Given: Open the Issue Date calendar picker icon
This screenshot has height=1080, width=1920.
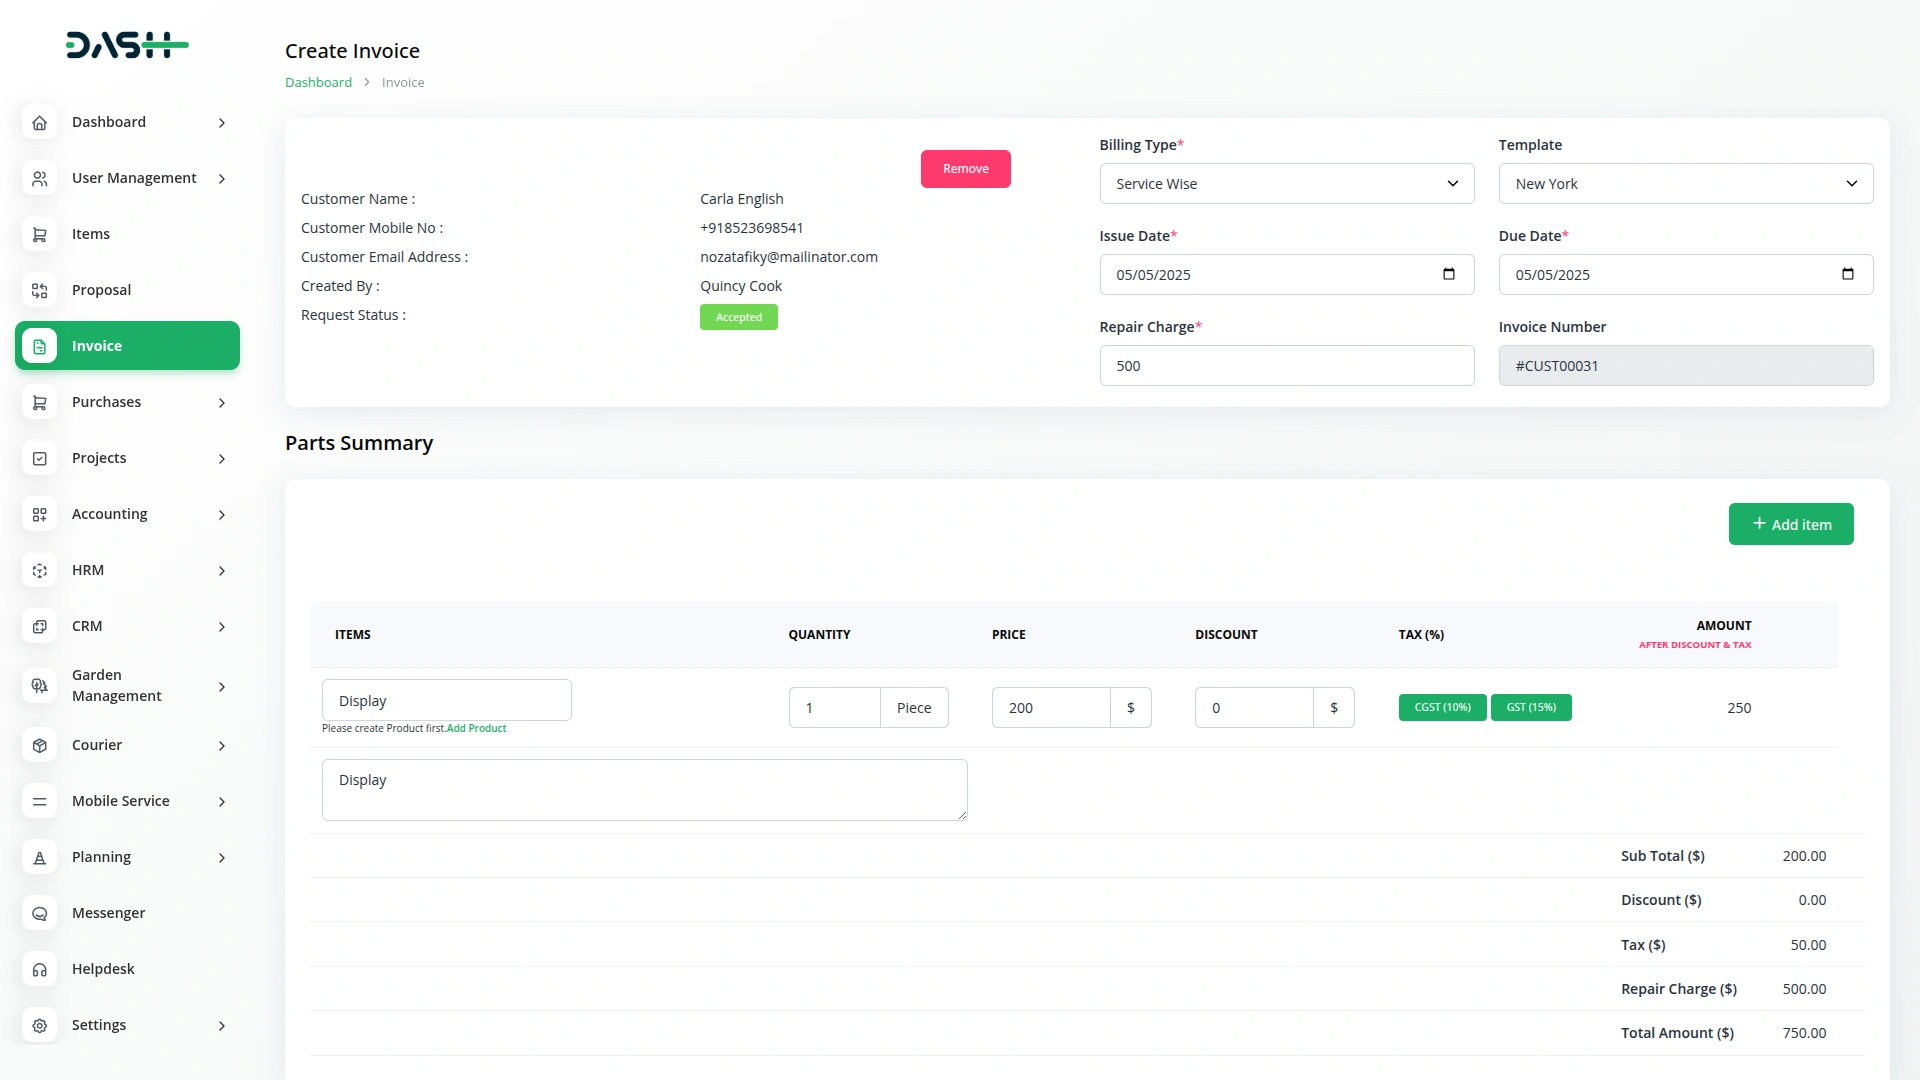Looking at the screenshot, I should click(1448, 274).
